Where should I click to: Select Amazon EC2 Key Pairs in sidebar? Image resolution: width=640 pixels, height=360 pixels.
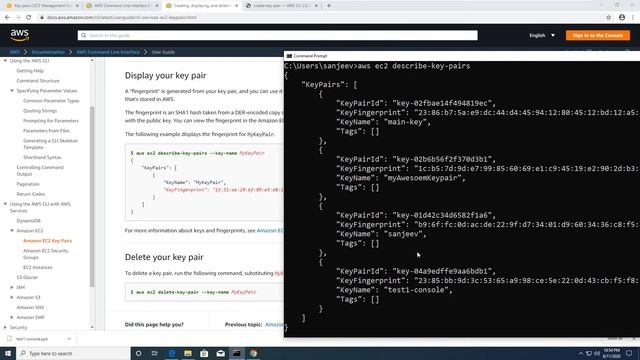47,241
